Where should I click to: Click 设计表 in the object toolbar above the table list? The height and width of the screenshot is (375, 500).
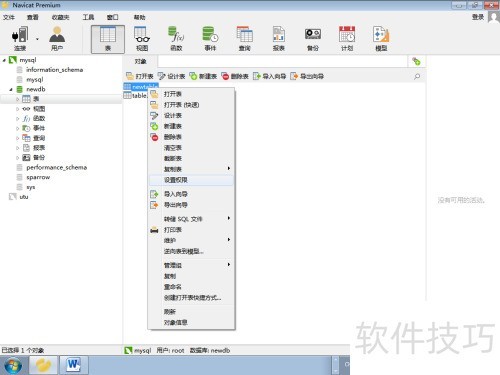[x=171, y=76]
